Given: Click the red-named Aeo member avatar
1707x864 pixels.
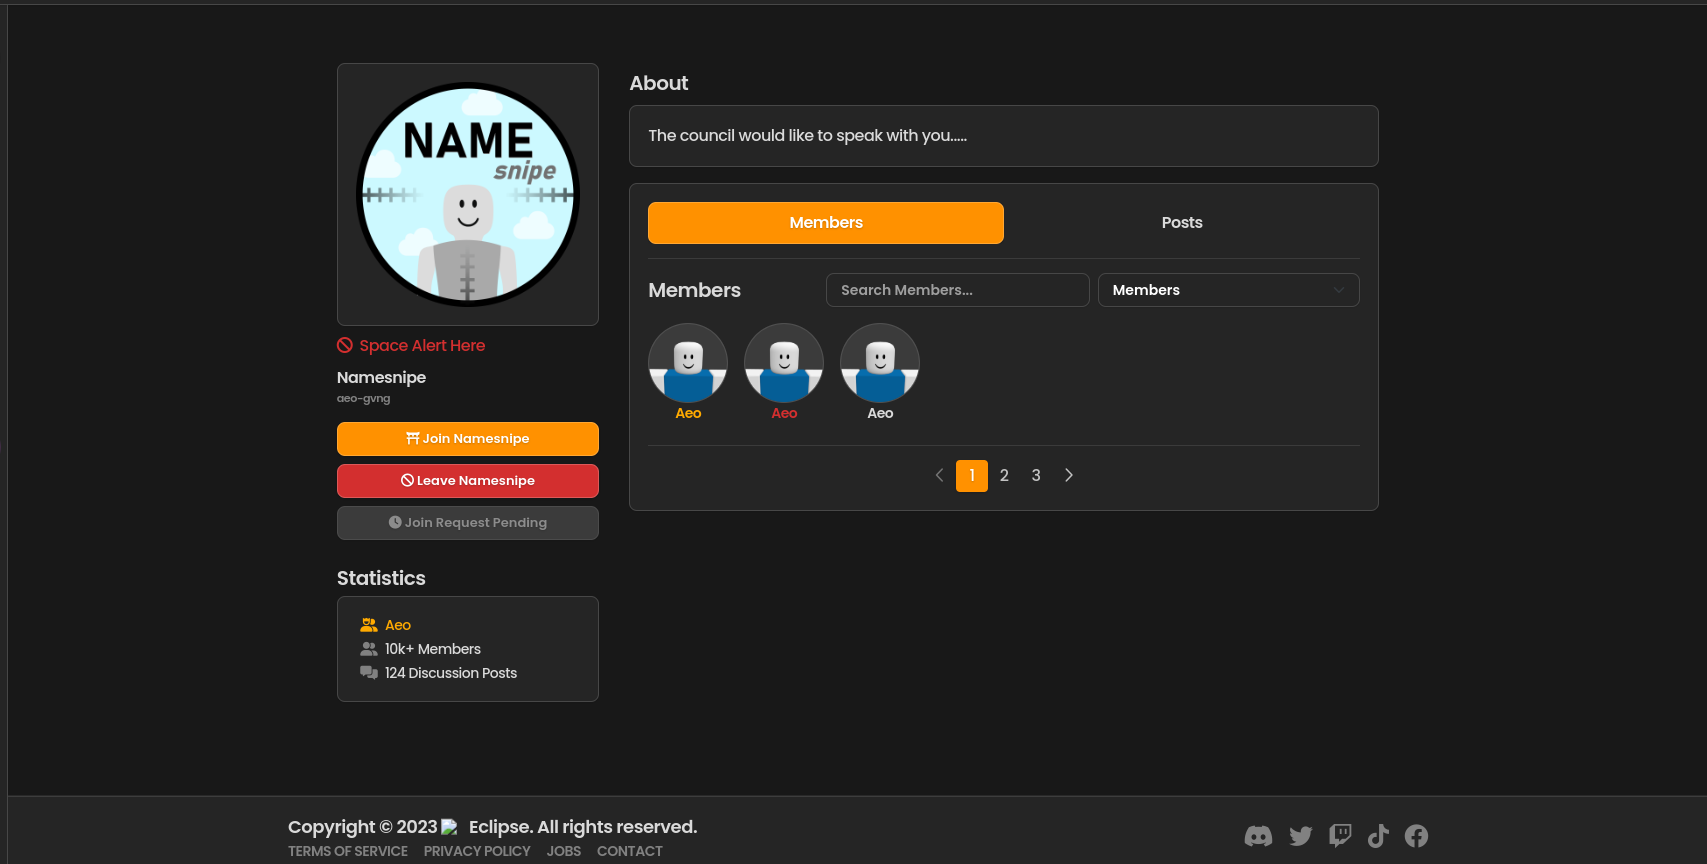Looking at the screenshot, I should coord(784,363).
